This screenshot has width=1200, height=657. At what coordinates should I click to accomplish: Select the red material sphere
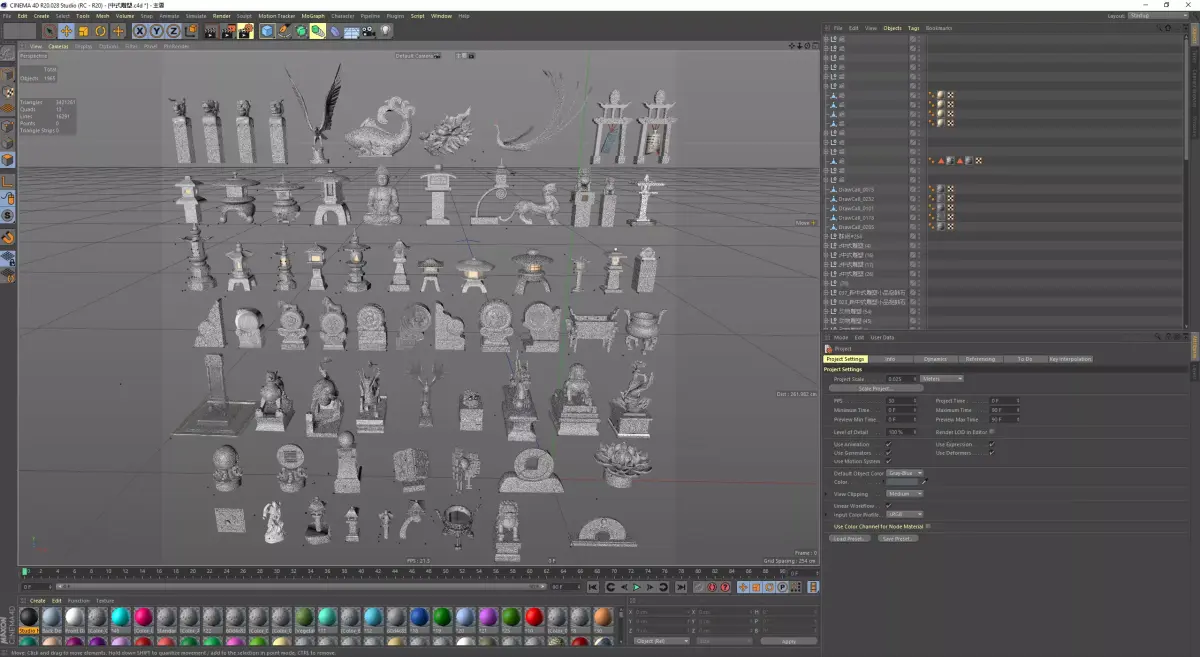pos(534,617)
